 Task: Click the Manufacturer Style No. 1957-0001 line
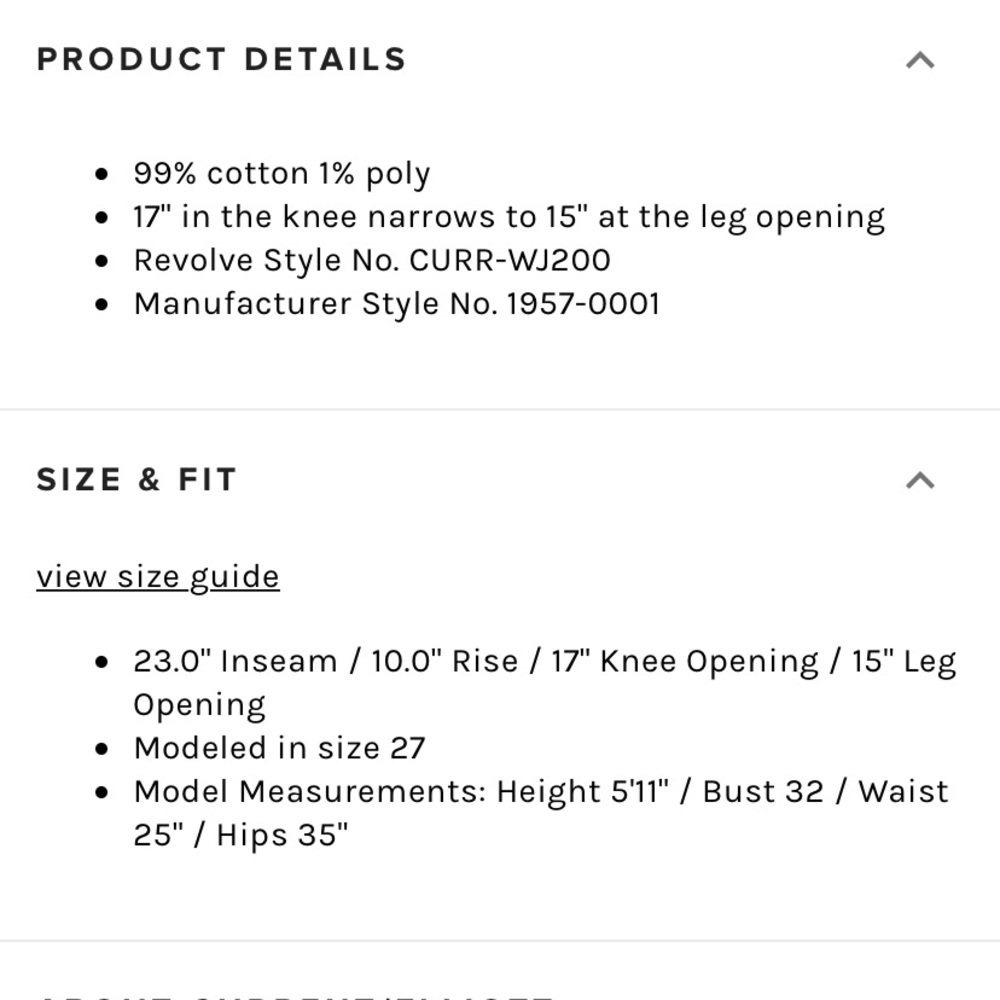397,303
